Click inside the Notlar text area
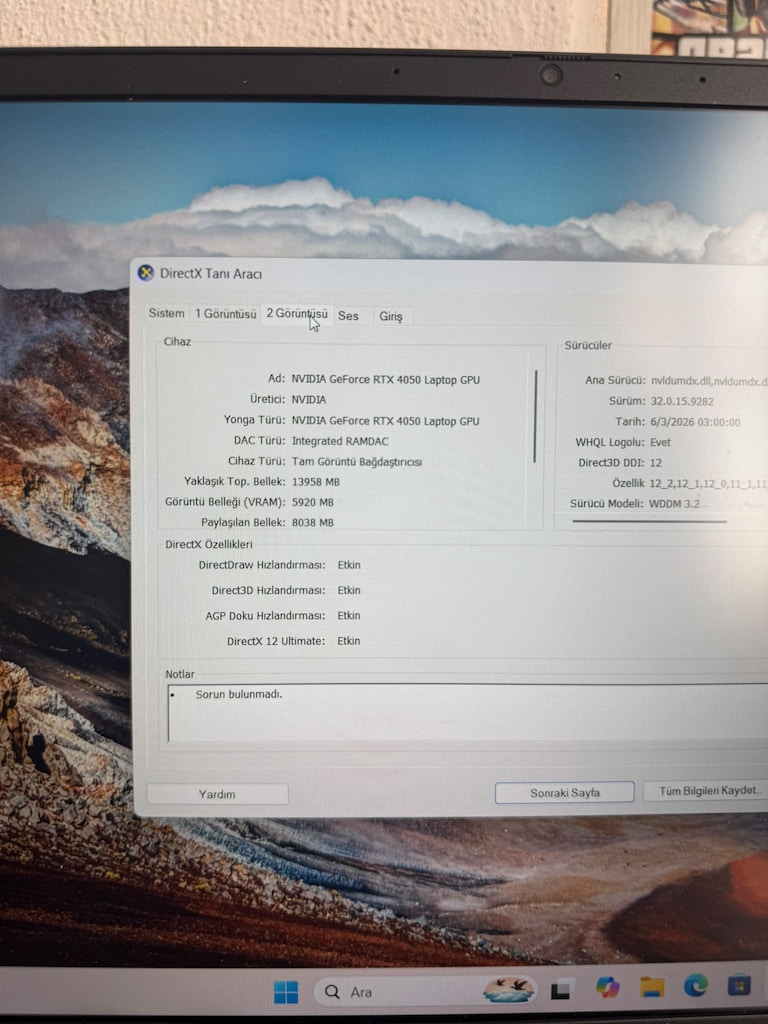This screenshot has width=768, height=1024. (468, 712)
